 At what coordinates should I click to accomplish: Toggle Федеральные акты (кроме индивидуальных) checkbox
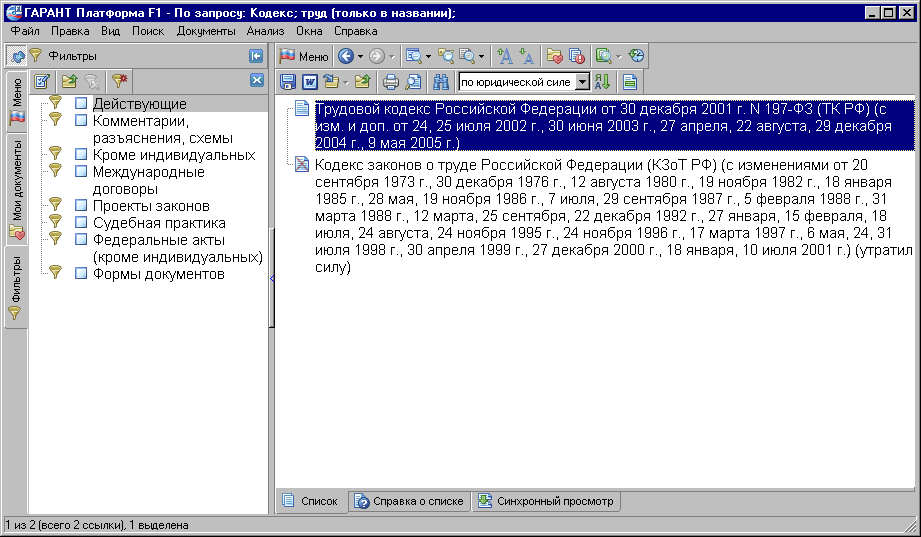[x=81, y=240]
